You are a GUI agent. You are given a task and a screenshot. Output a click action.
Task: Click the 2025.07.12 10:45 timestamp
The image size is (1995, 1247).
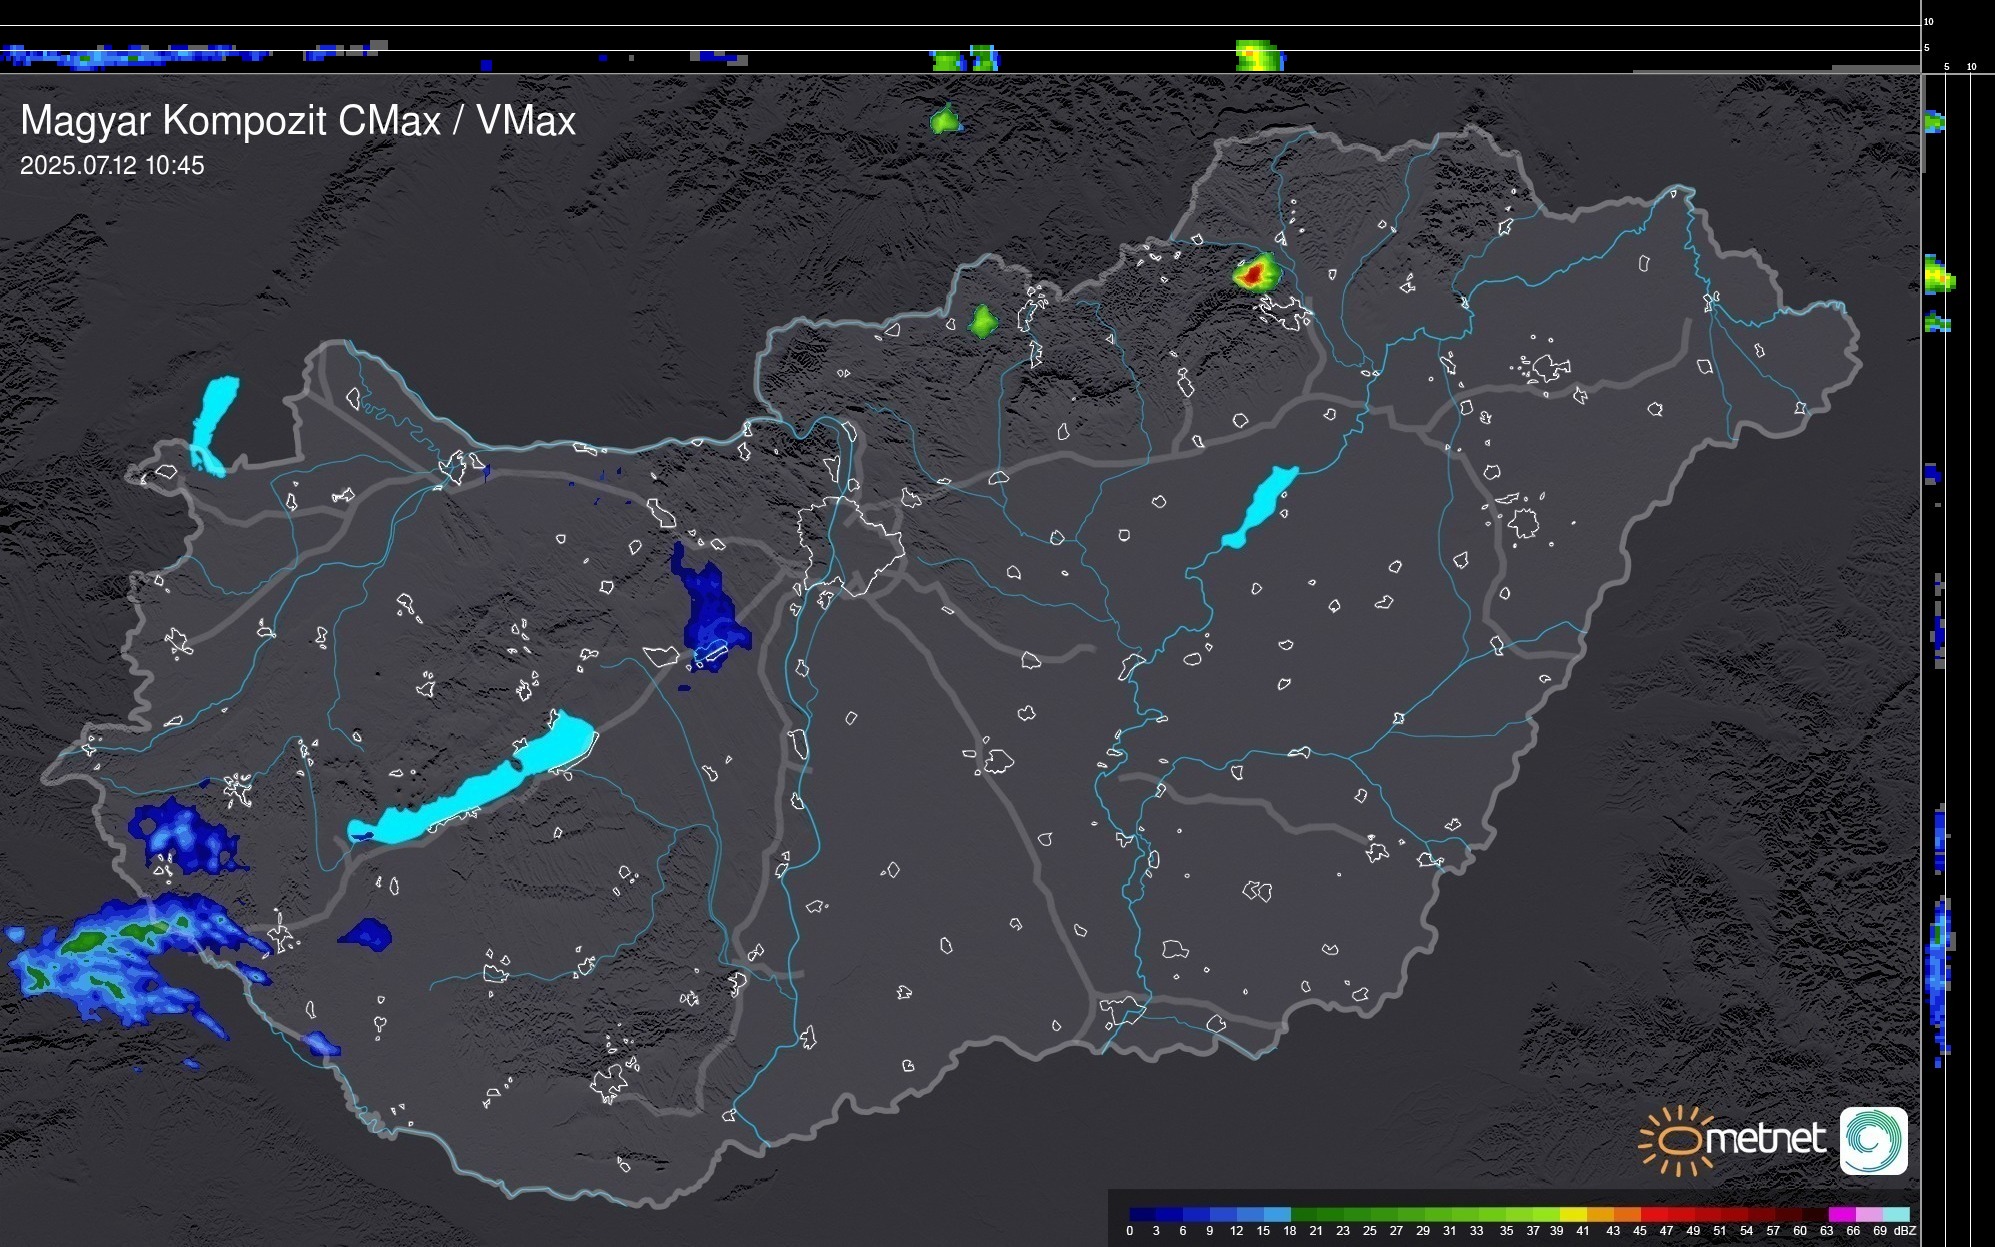point(112,166)
